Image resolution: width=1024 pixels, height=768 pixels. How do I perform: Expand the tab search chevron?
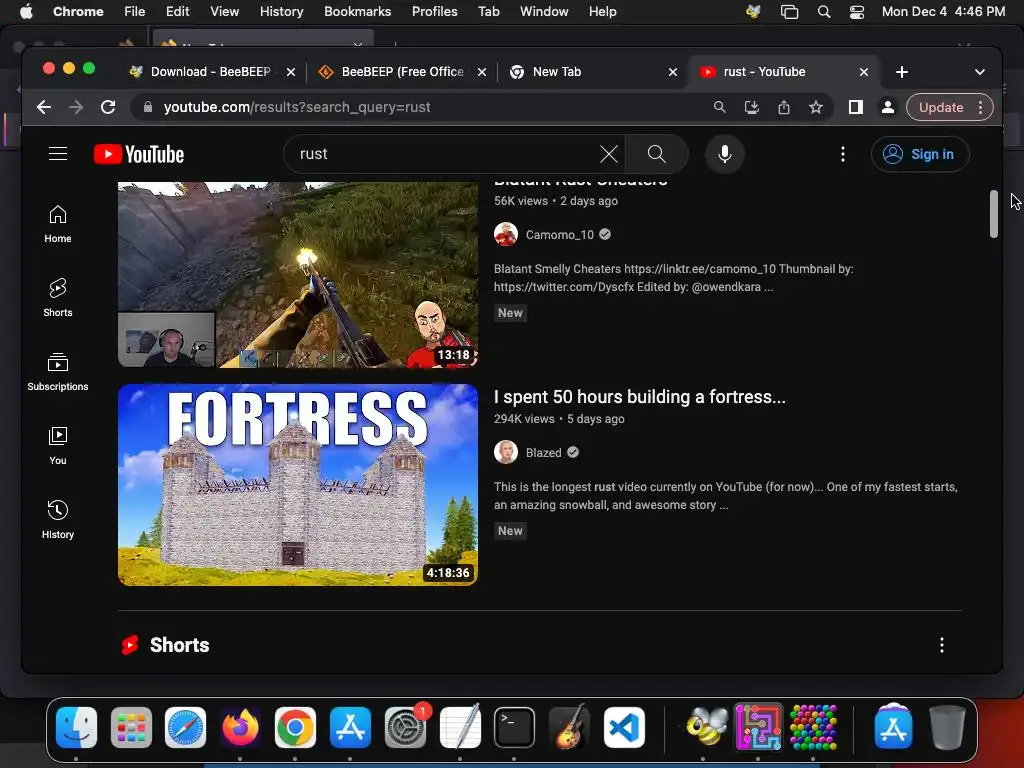pos(980,72)
